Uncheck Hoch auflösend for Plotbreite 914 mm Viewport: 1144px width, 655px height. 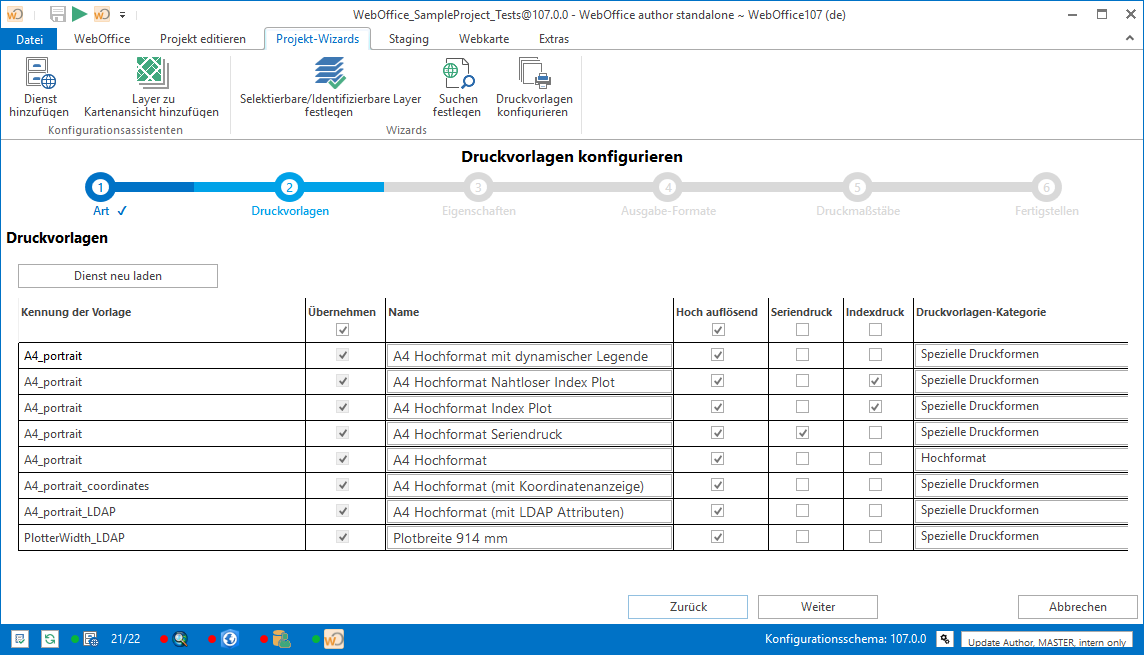[717, 537]
